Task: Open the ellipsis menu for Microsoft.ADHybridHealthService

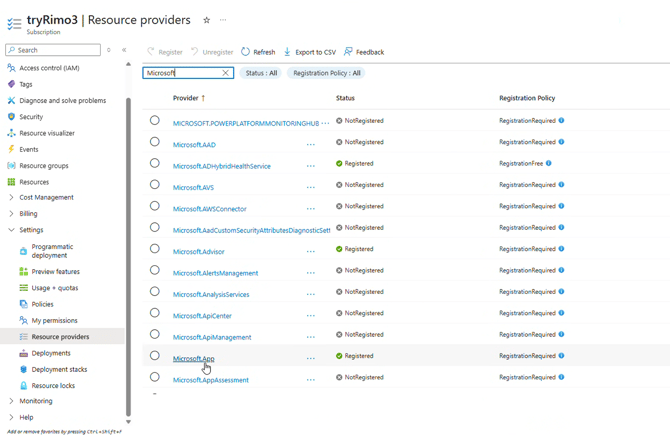Action: click(x=311, y=166)
